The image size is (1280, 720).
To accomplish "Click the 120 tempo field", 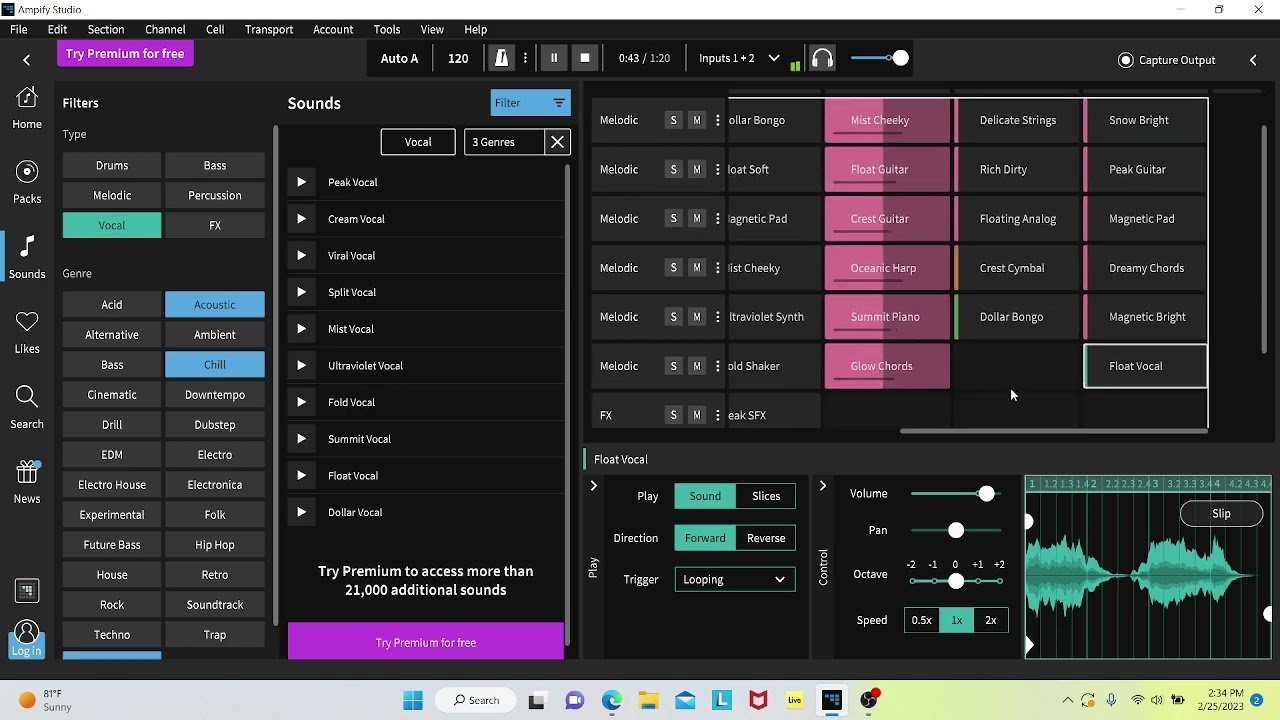I will tap(458, 58).
